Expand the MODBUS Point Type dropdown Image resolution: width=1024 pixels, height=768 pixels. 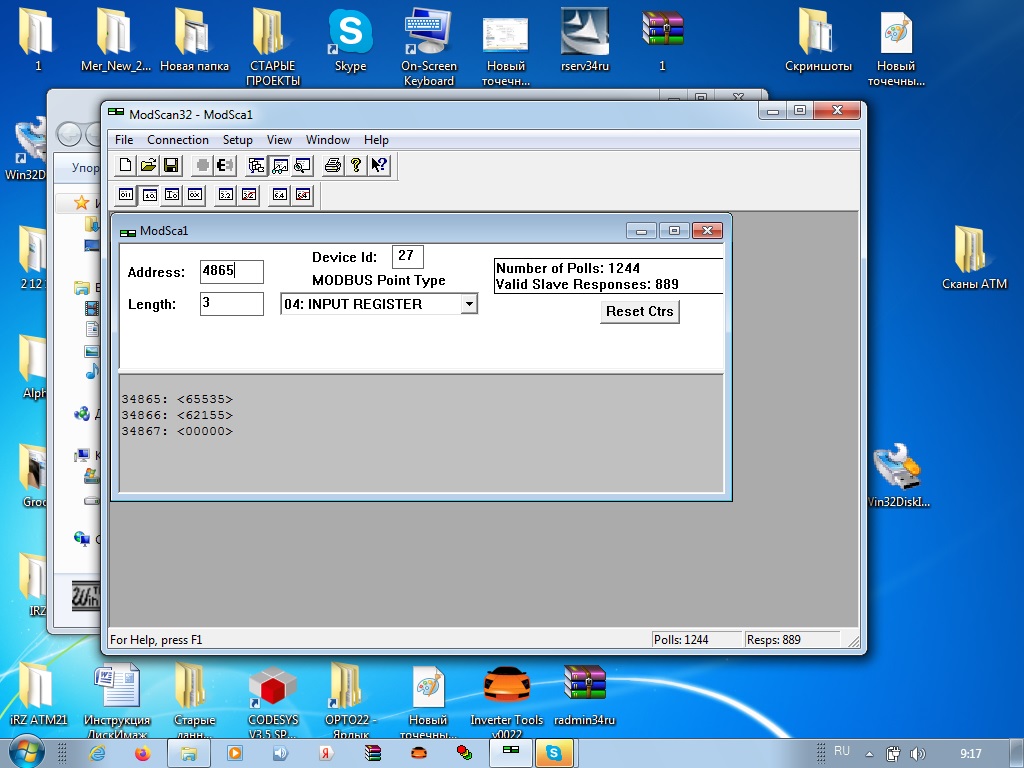point(468,304)
